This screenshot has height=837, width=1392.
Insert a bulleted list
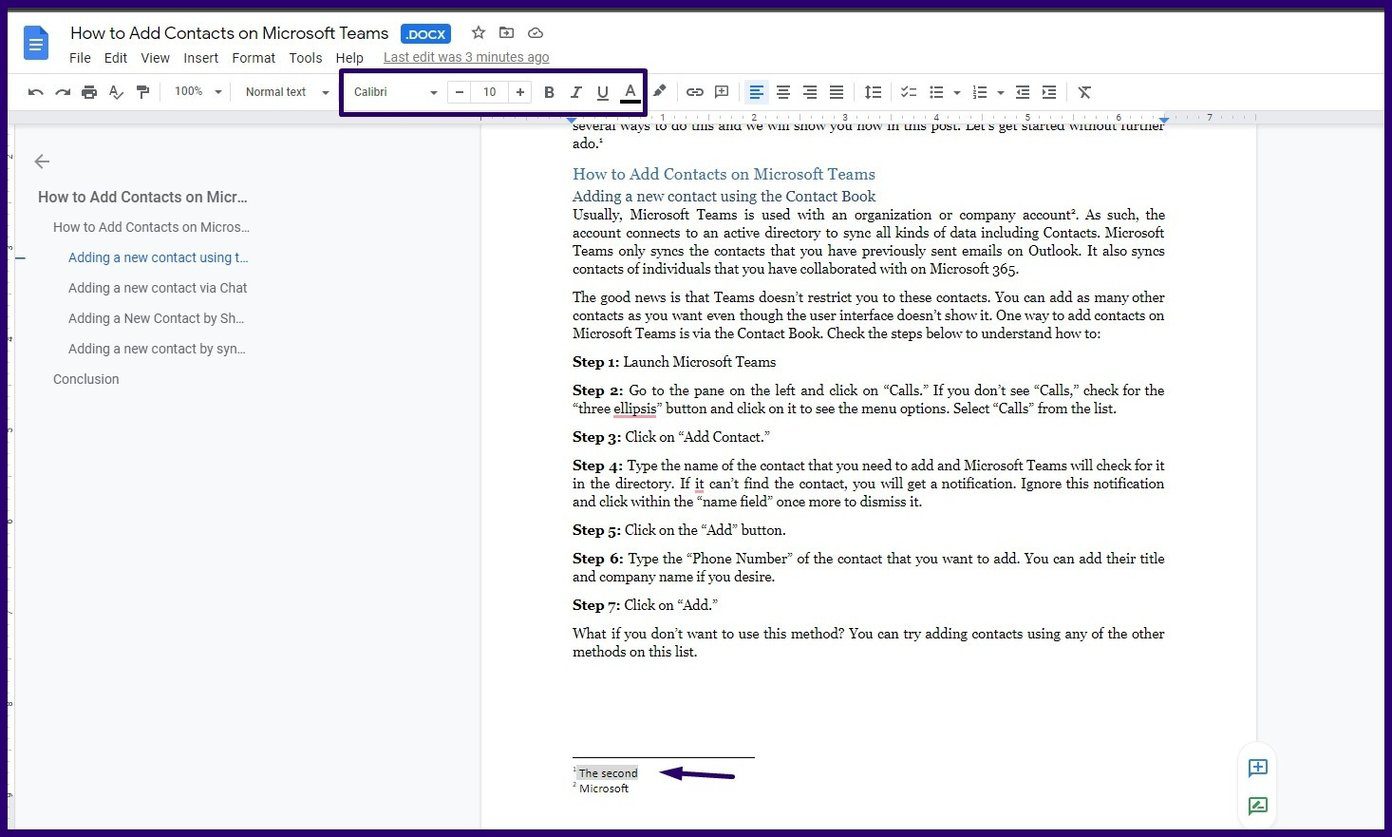coord(936,92)
